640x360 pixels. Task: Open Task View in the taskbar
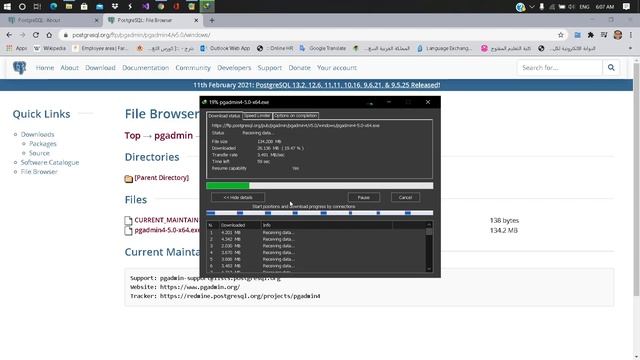coord(37,7)
